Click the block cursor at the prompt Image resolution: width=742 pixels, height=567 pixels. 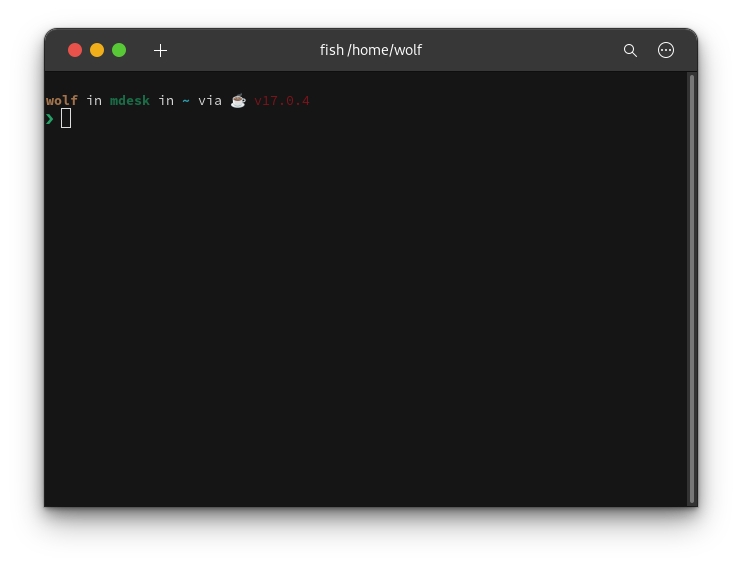pos(66,119)
